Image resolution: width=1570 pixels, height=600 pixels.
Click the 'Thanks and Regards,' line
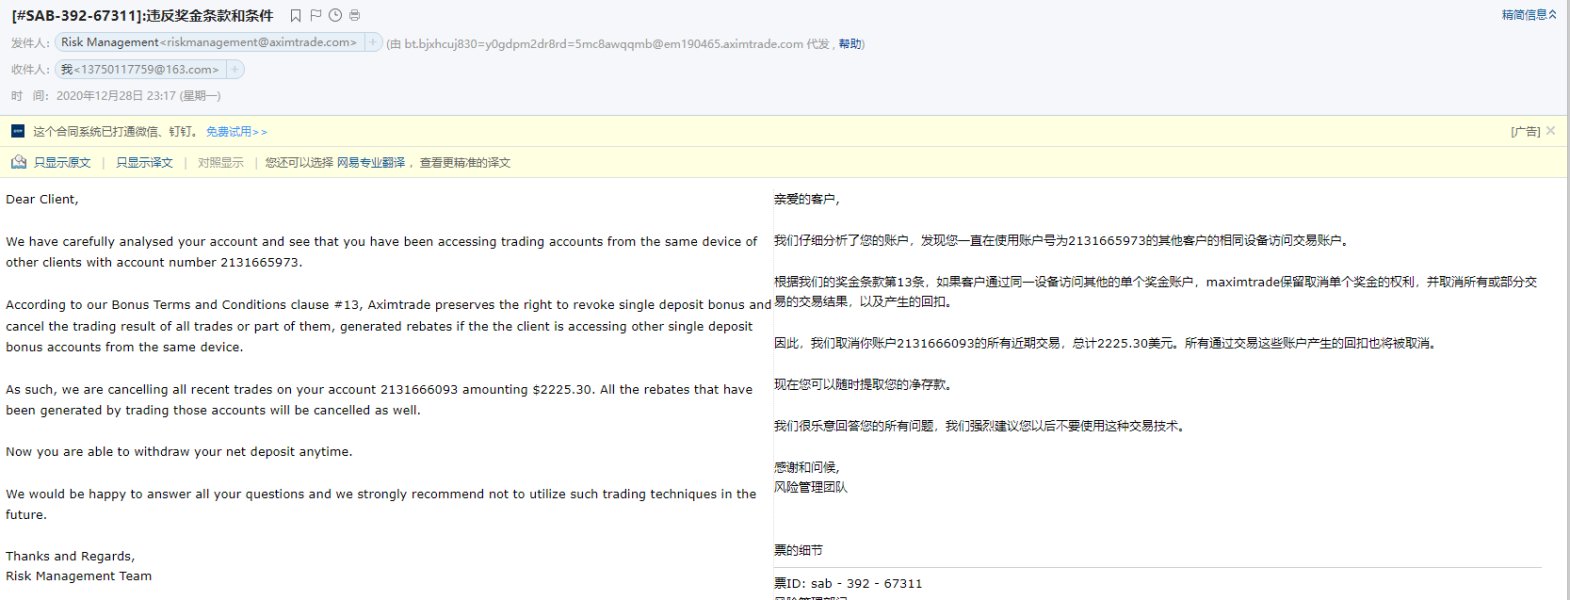coord(70,556)
